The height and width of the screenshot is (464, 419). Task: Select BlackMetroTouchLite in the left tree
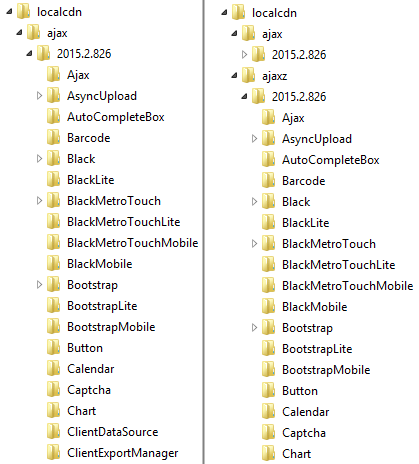click(124, 222)
